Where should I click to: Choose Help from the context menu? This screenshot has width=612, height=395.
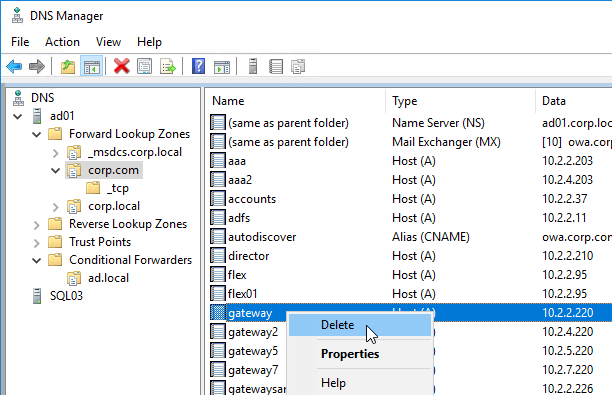[x=360, y=383]
